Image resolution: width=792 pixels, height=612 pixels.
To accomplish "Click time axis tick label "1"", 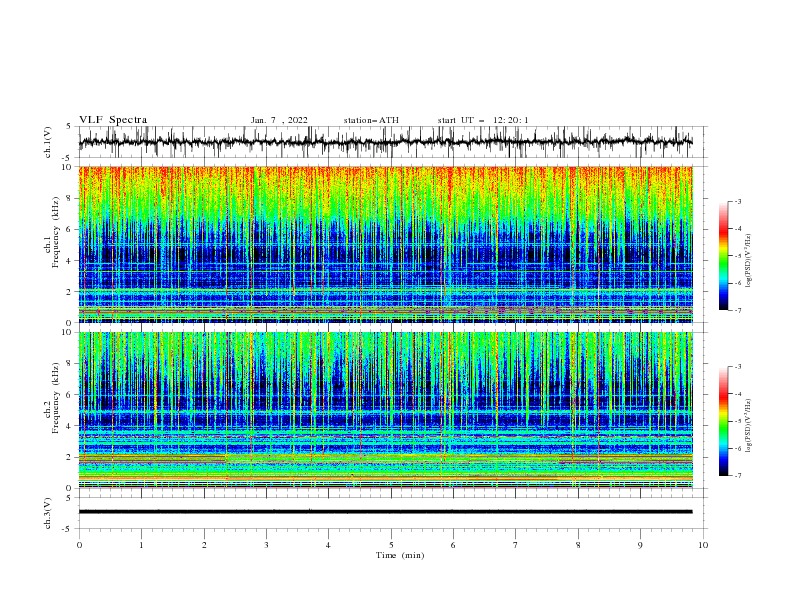I will (141, 545).
